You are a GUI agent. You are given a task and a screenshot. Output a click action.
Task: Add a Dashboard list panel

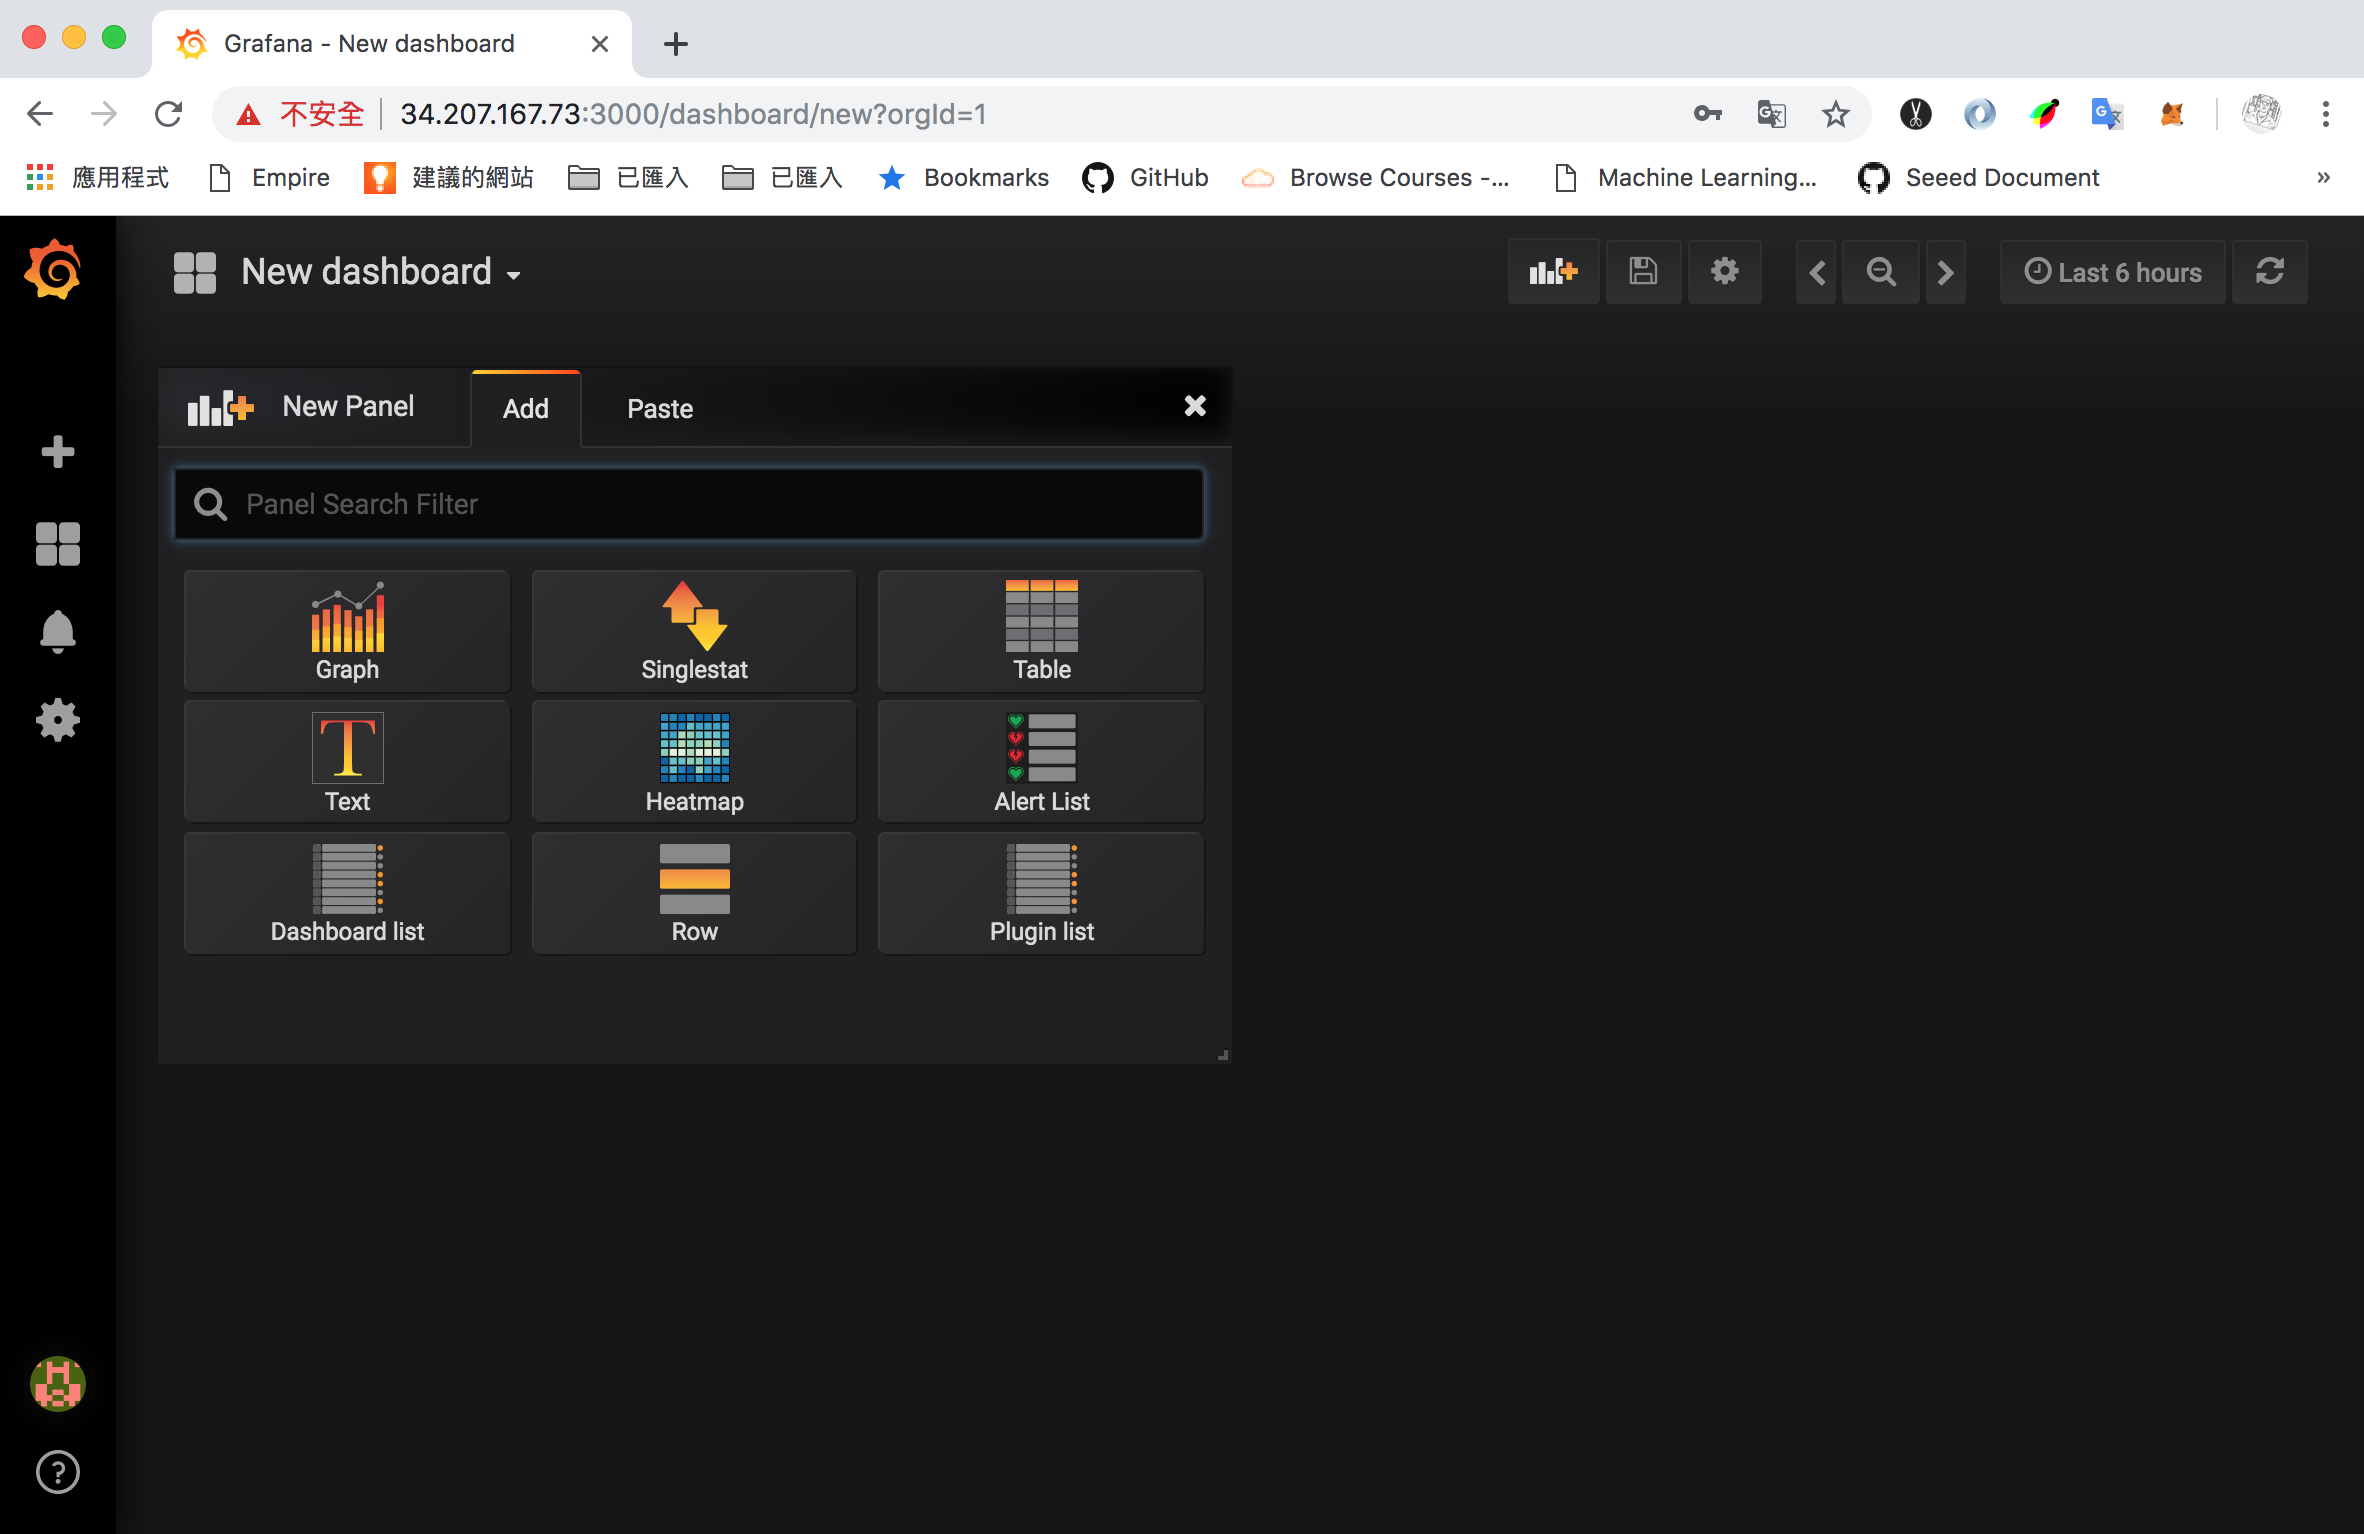[x=347, y=893]
